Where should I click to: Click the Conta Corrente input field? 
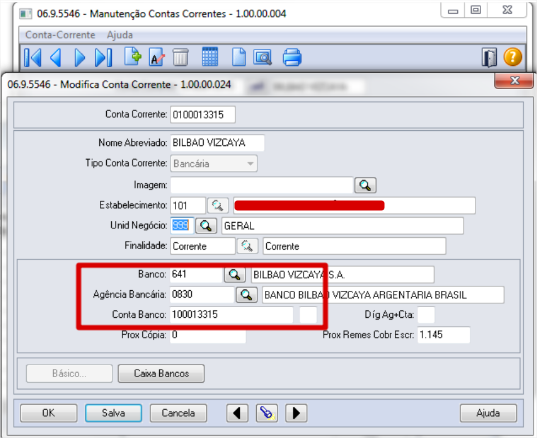point(203,114)
